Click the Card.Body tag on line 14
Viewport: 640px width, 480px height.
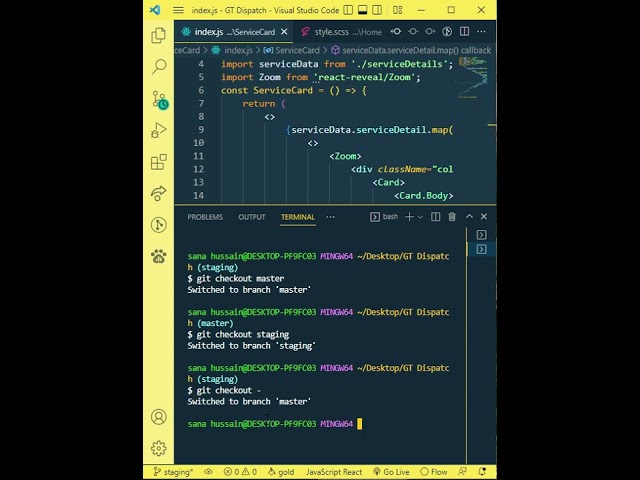[x=424, y=196]
